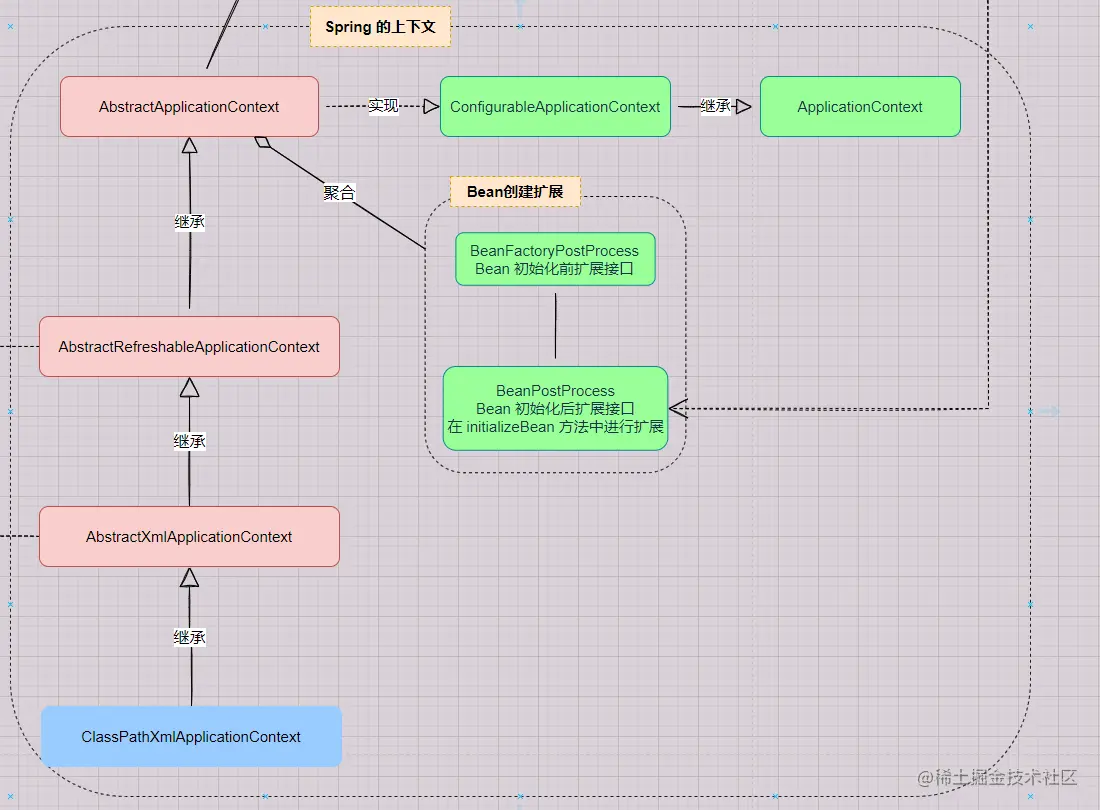Screen dimensions: 1100x810
Task: Click the '实现' edge label
Action: (383, 106)
